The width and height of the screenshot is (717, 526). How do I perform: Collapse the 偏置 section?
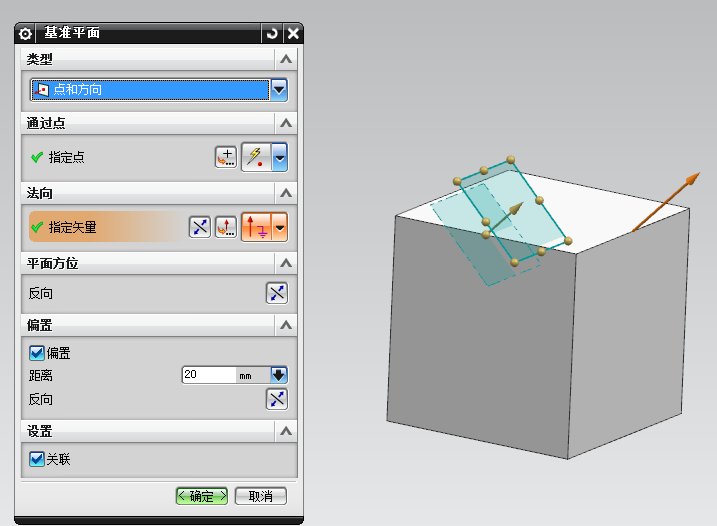286,325
